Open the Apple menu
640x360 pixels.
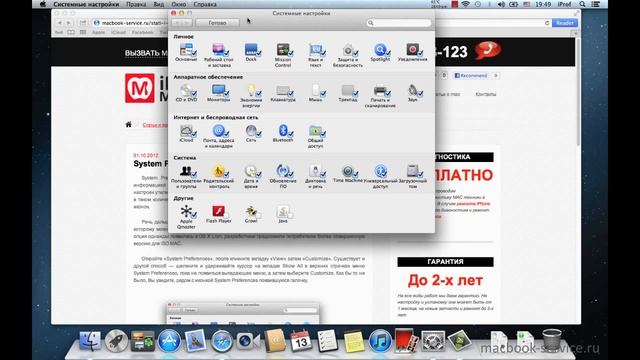point(42,4)
